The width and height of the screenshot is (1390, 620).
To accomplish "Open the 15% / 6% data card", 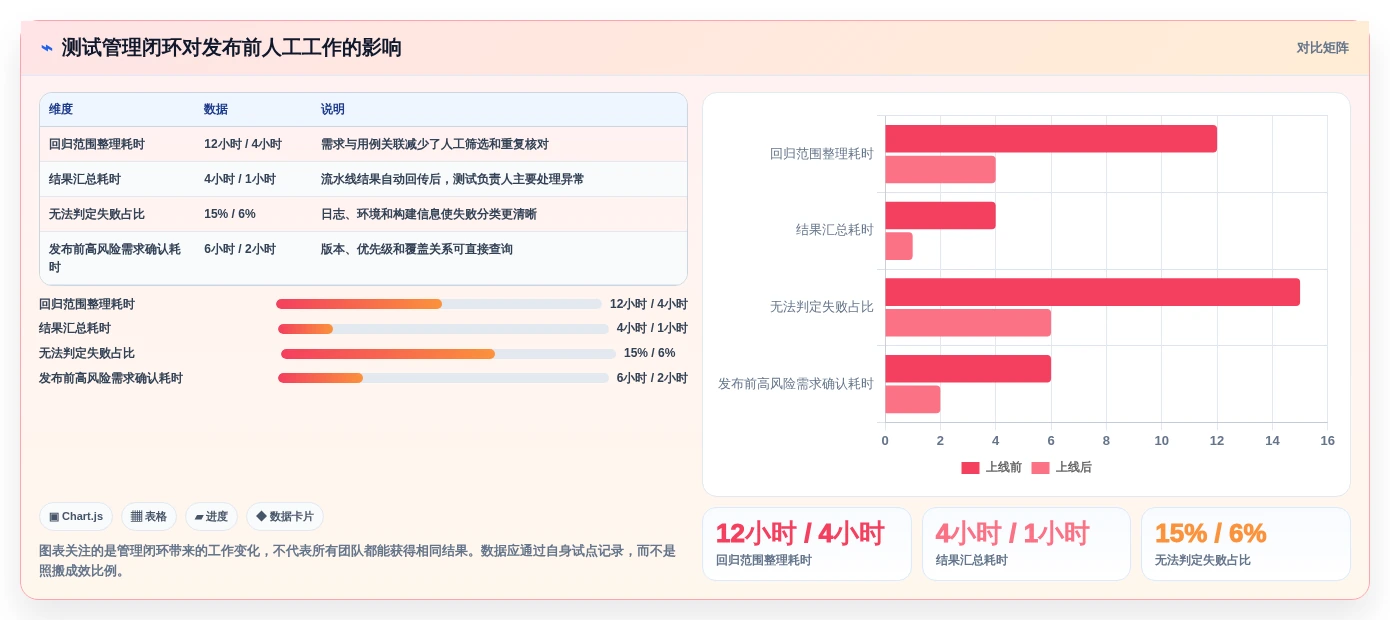I will click(x=1246, y=544).
